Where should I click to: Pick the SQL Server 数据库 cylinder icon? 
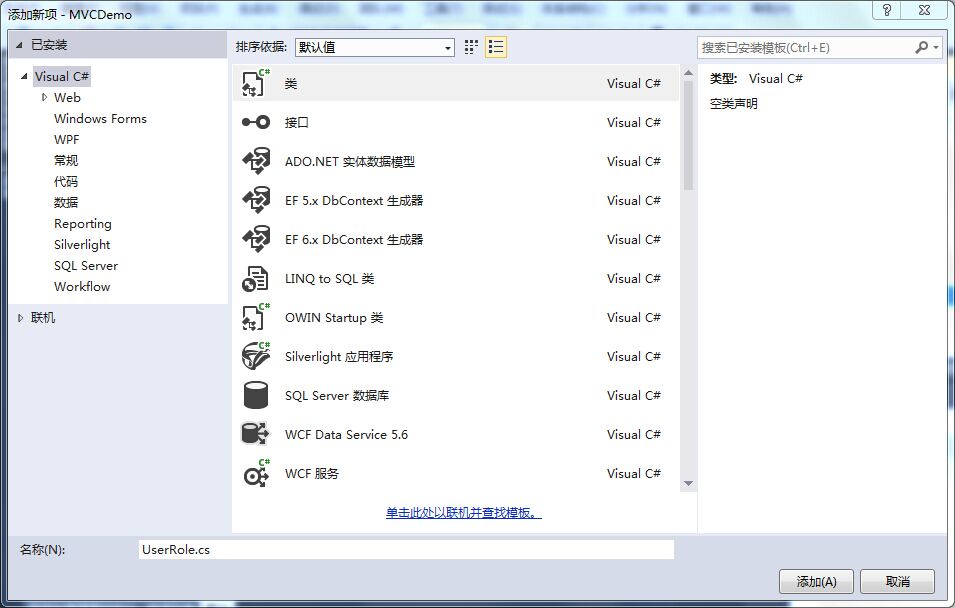point(256,395)
